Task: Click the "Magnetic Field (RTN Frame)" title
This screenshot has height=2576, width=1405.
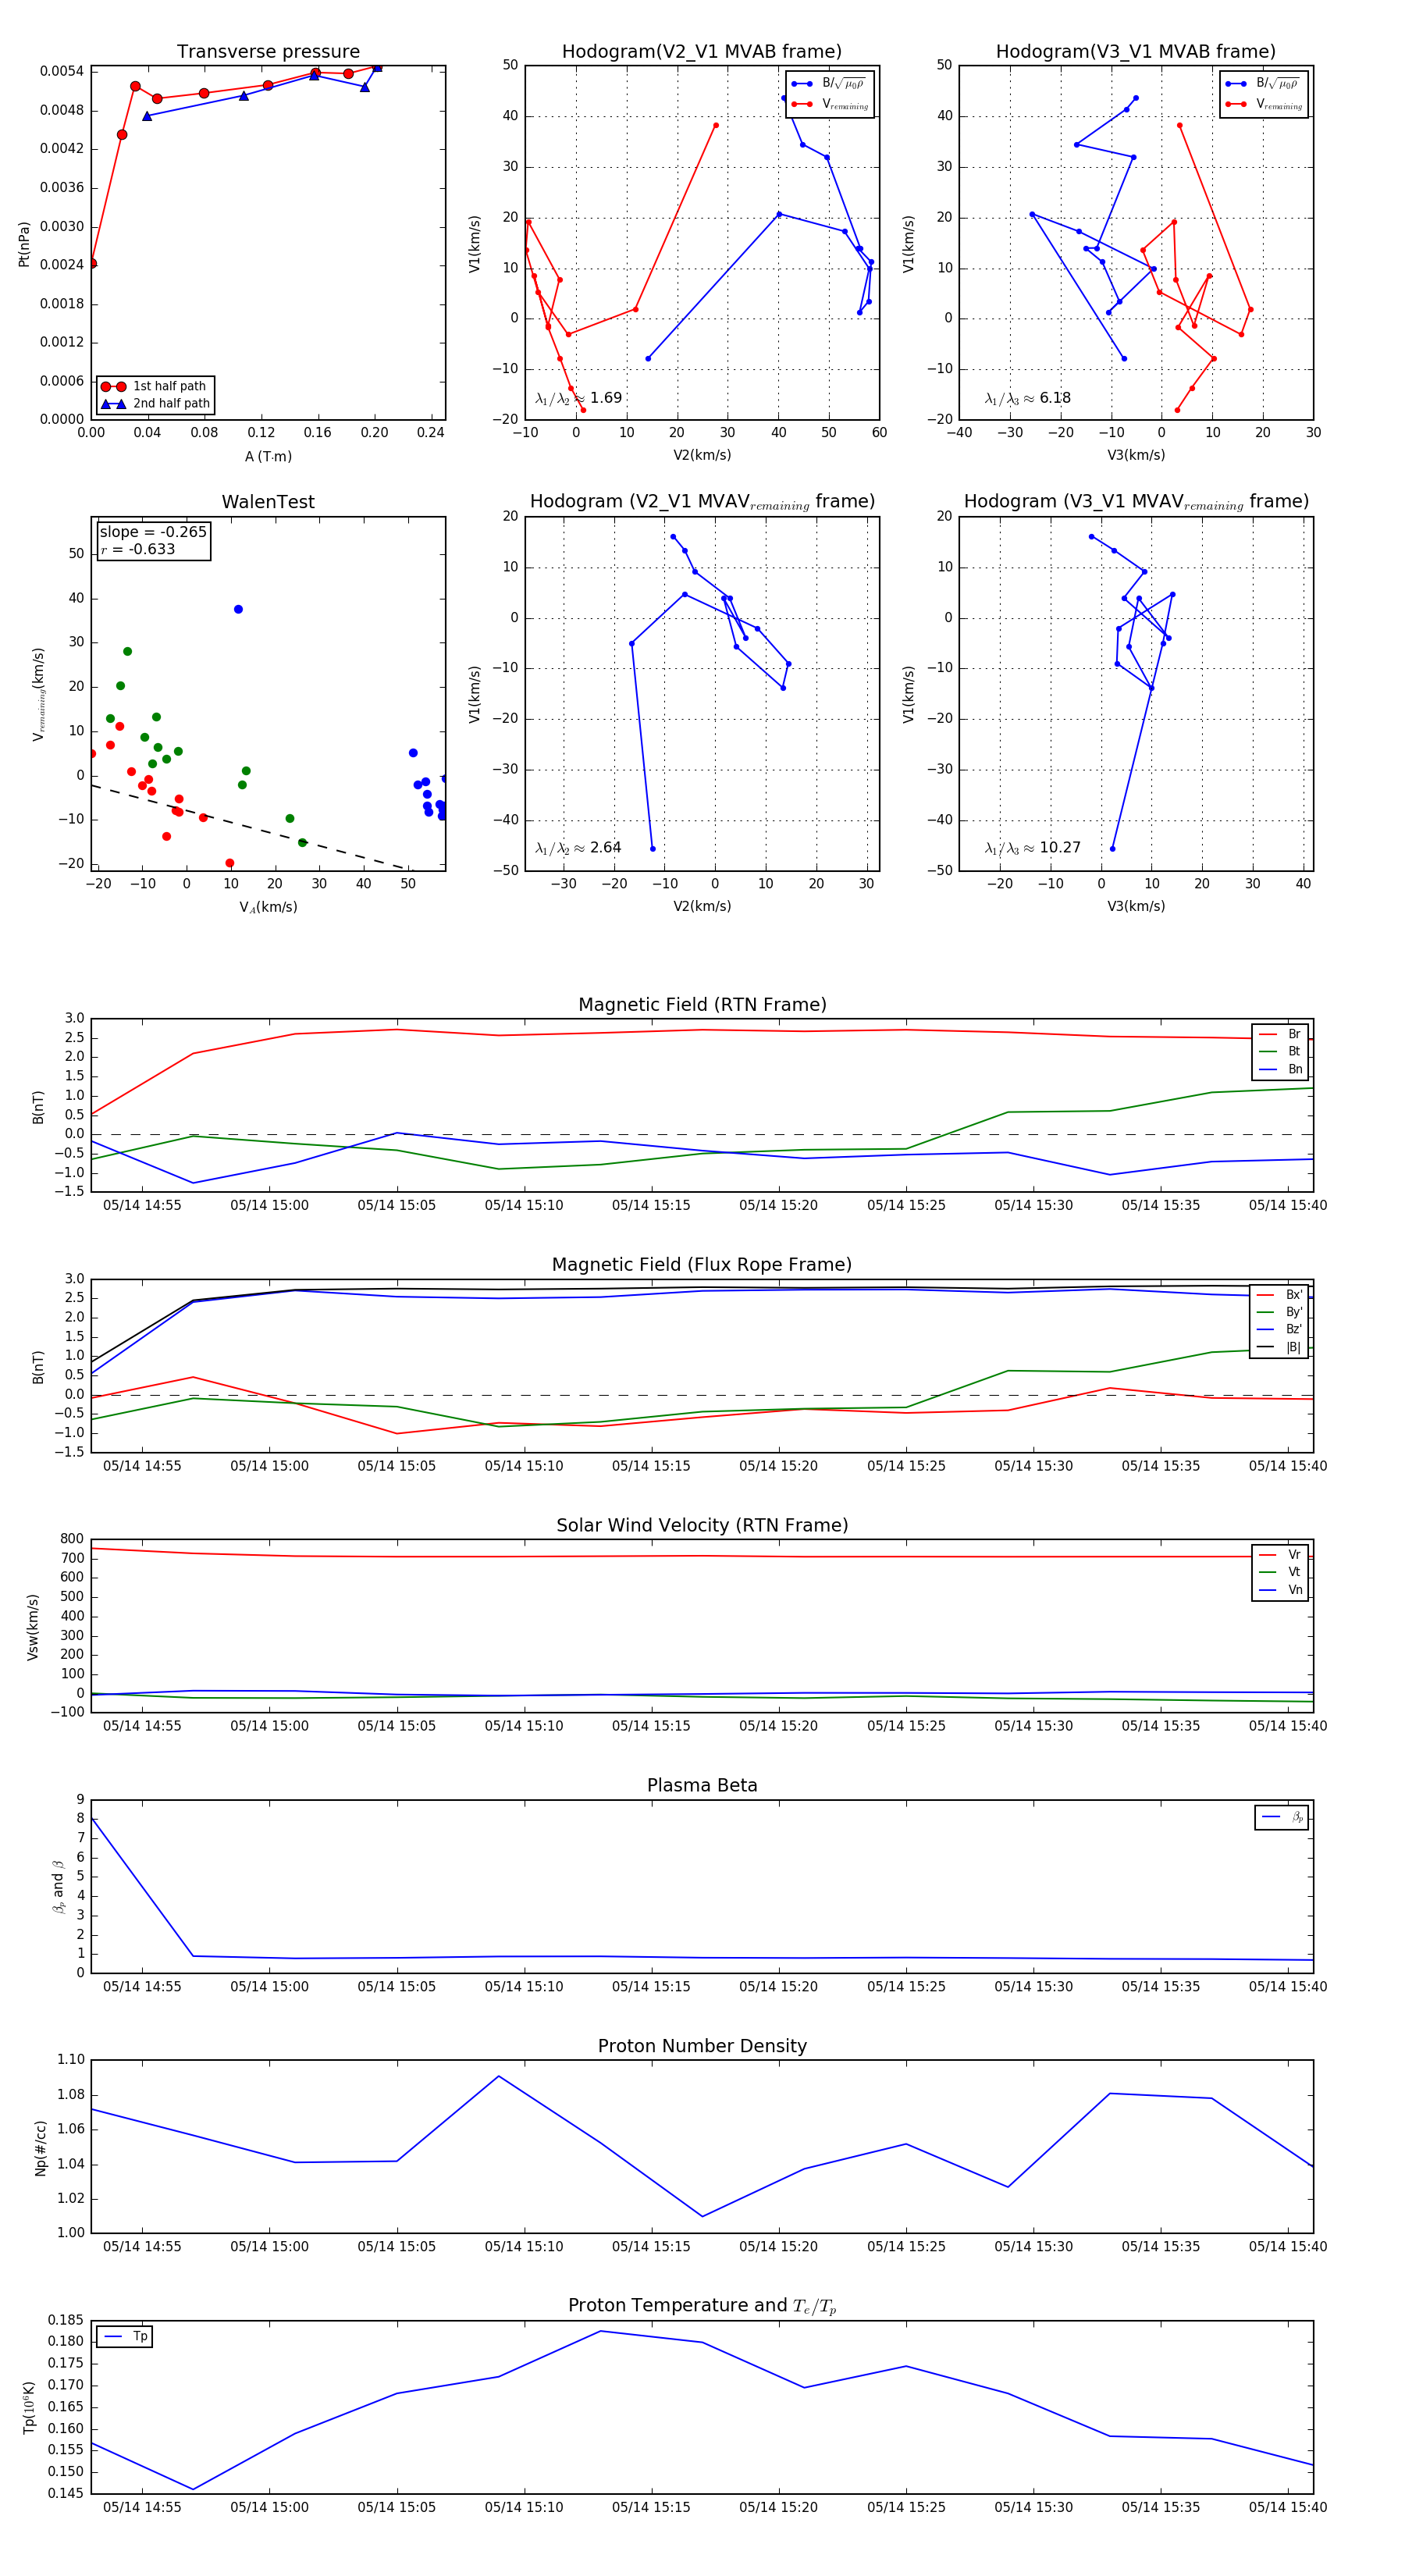Action: pos(702,1005)
